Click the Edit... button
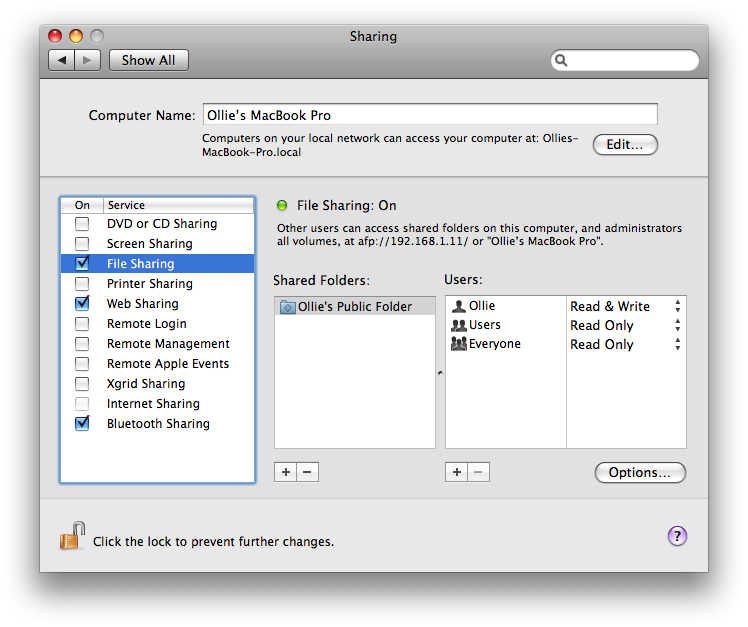 click(625, 145)
